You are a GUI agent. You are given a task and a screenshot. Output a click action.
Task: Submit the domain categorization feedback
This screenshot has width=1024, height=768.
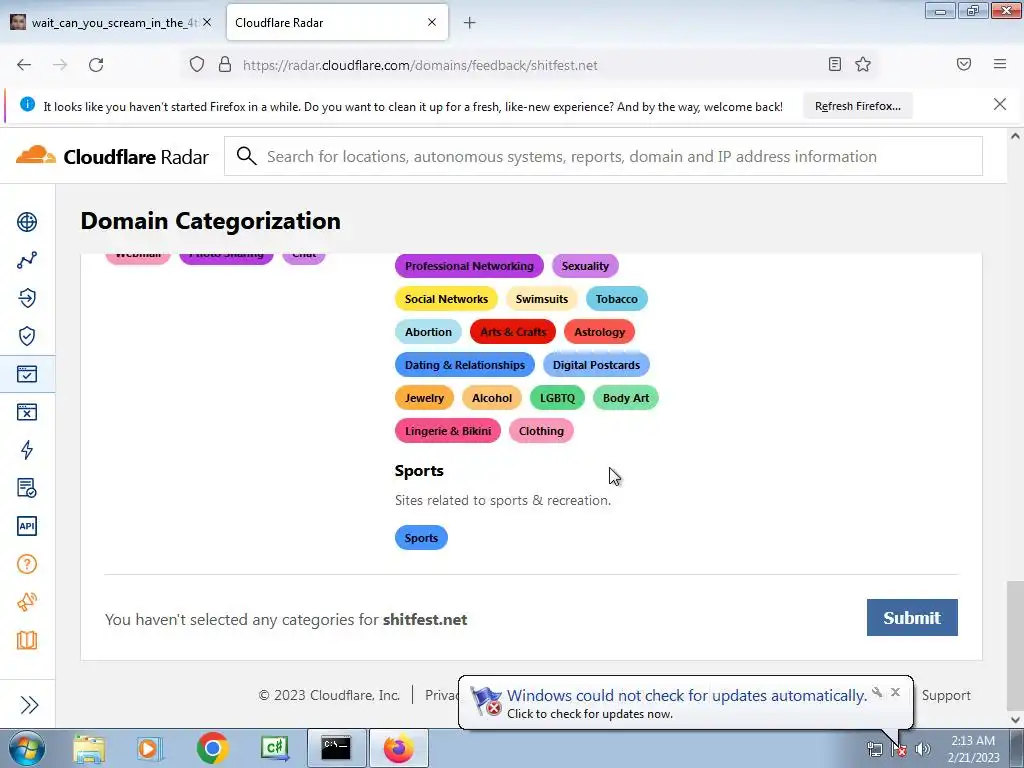click(x=912, y=618)
